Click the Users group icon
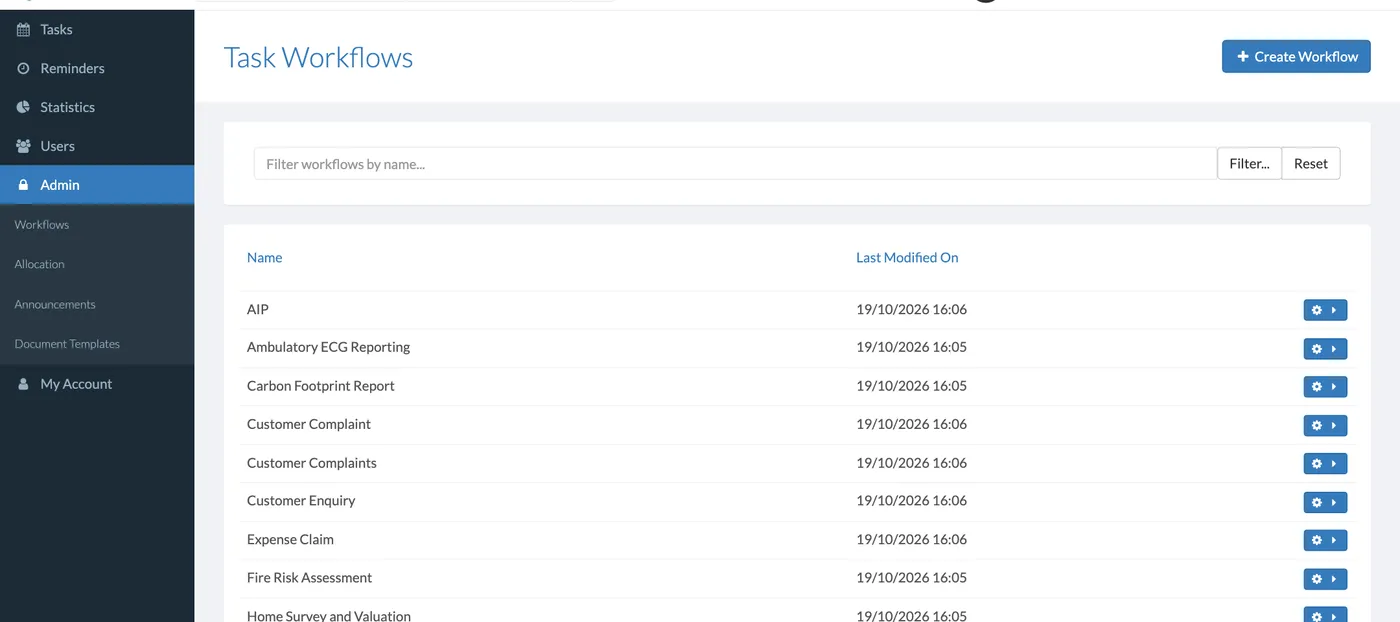 click(x=24, y=146)
